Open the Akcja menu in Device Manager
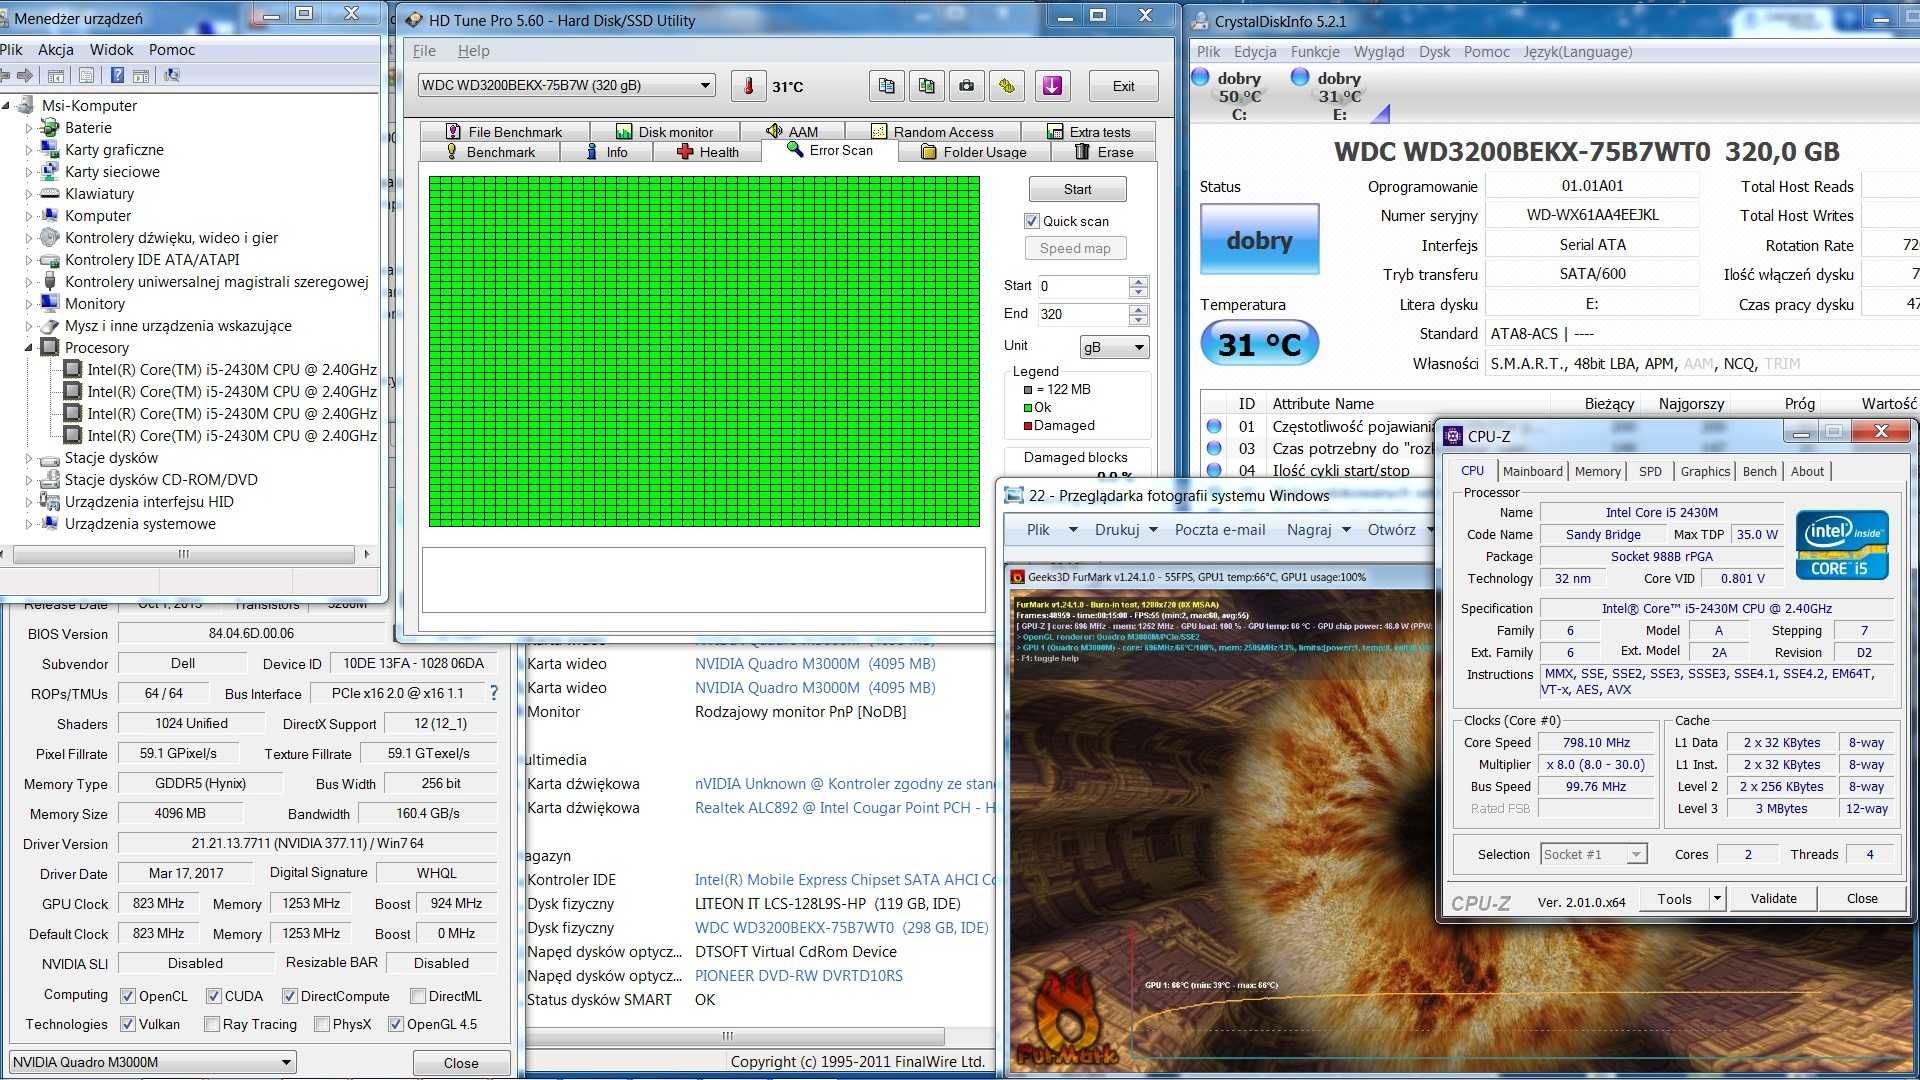1920x1080 pixels. (56, 50)
